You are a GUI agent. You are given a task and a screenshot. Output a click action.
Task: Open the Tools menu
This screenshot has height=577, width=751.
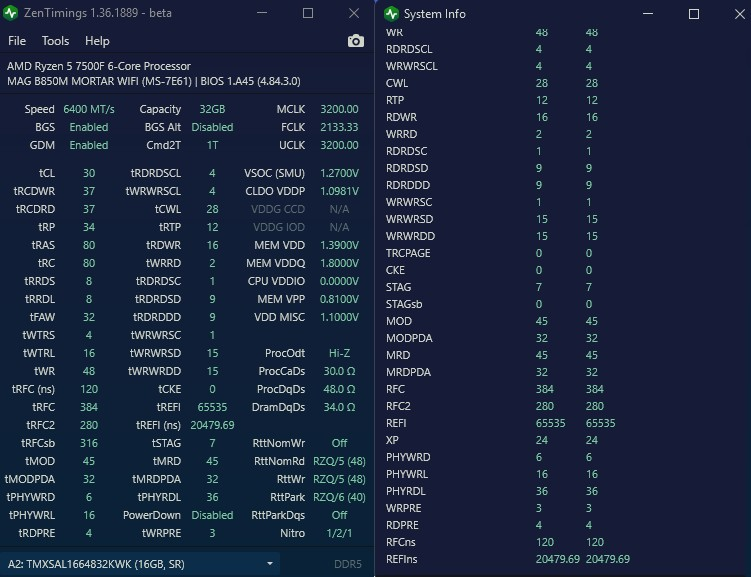[x=56, y=41]
